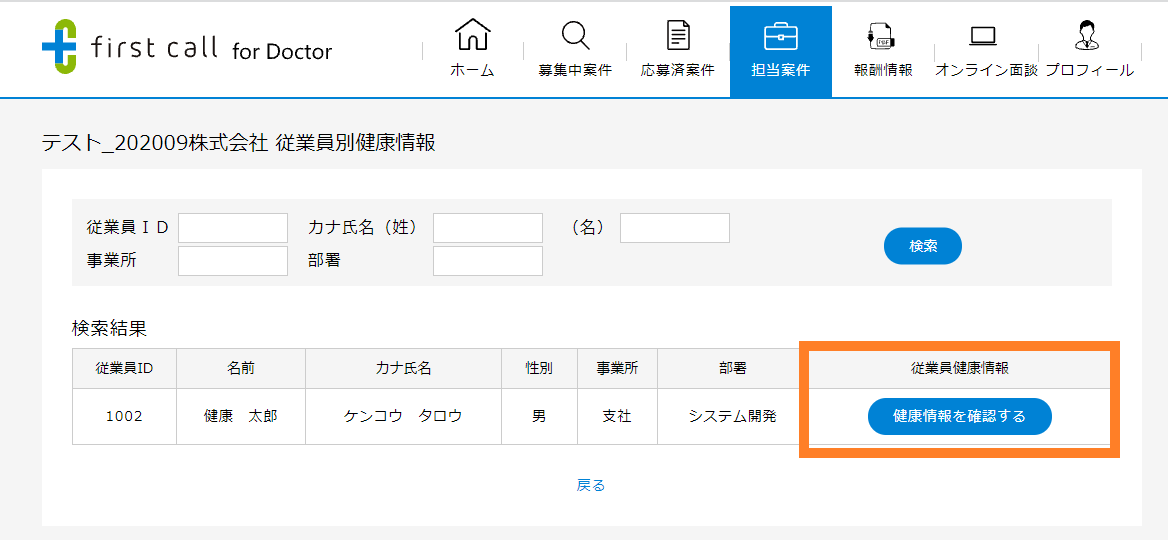Click the 部署 column header

pos(732,368)
